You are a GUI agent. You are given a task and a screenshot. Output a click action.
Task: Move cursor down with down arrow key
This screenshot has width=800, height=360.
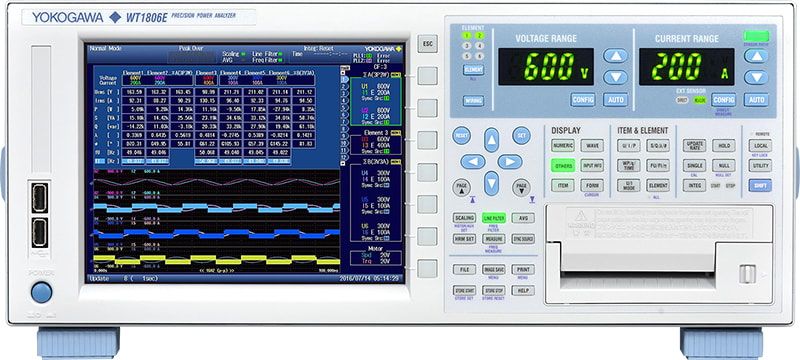(491, 183)
